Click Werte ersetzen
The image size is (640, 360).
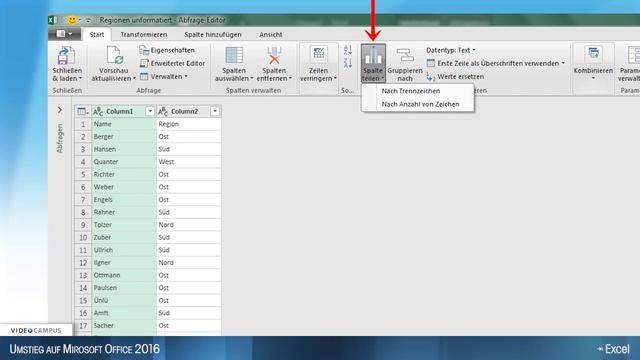coord(456,76)
